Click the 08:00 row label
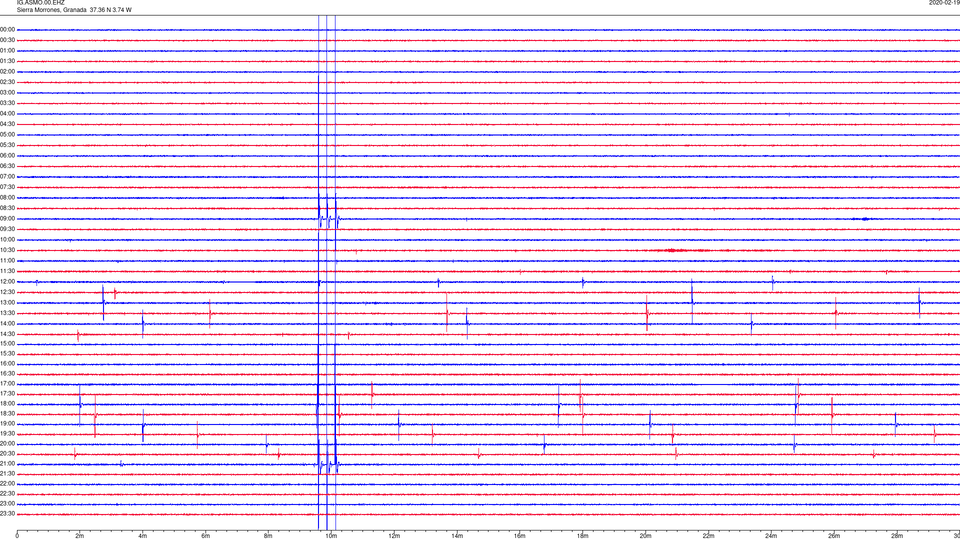960x540 pixels. pyautogui.click(x=7, y=198)
